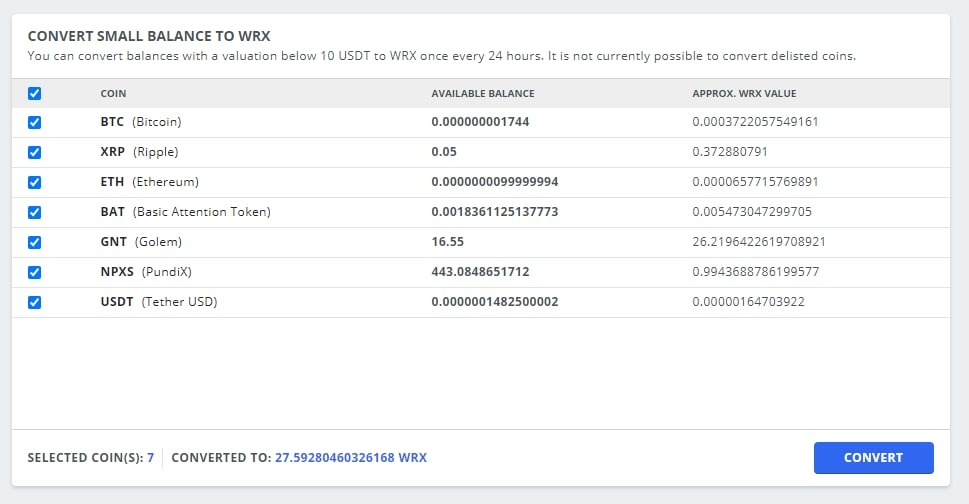Select the ETH (Ethereum) coin name
Screen dimensions: 969x504
pyautogui.click(x=150, y=182)
